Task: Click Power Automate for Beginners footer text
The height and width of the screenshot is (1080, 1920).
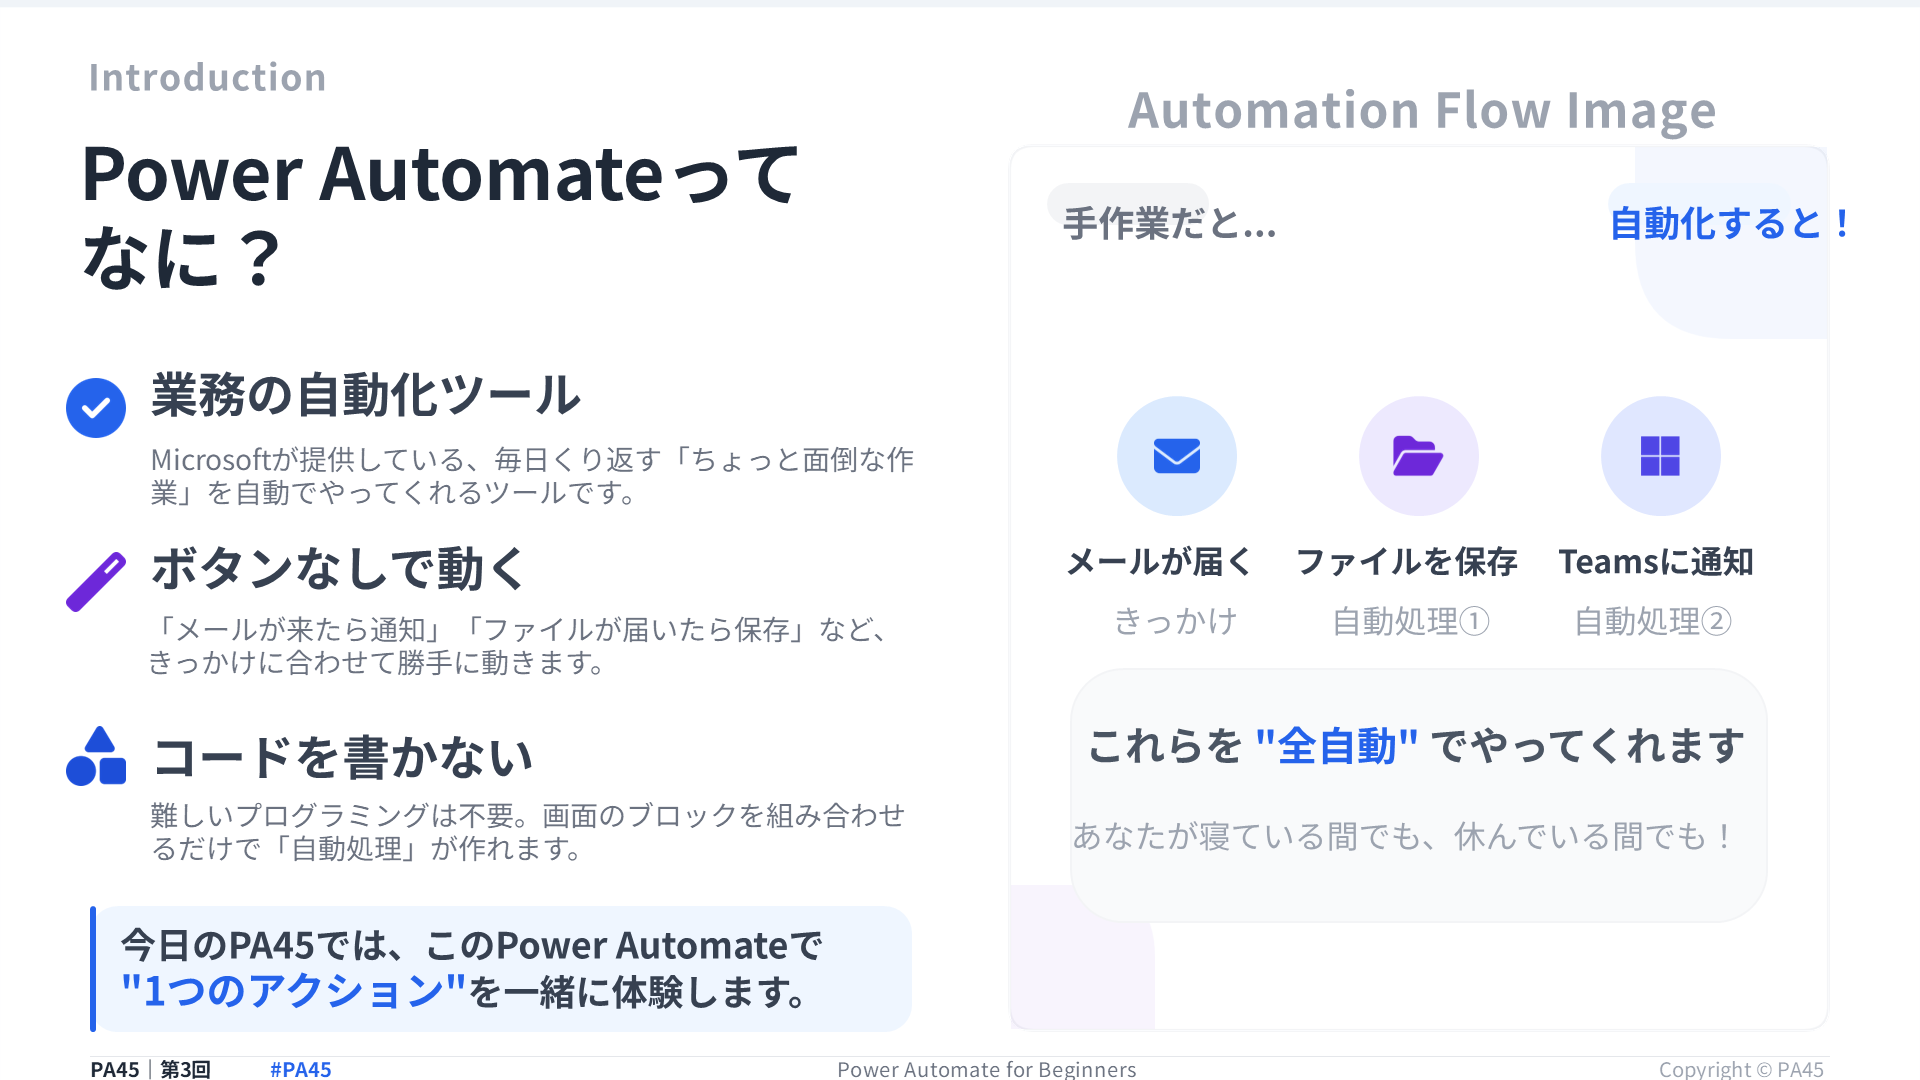Action: (x=987, y=1069)
